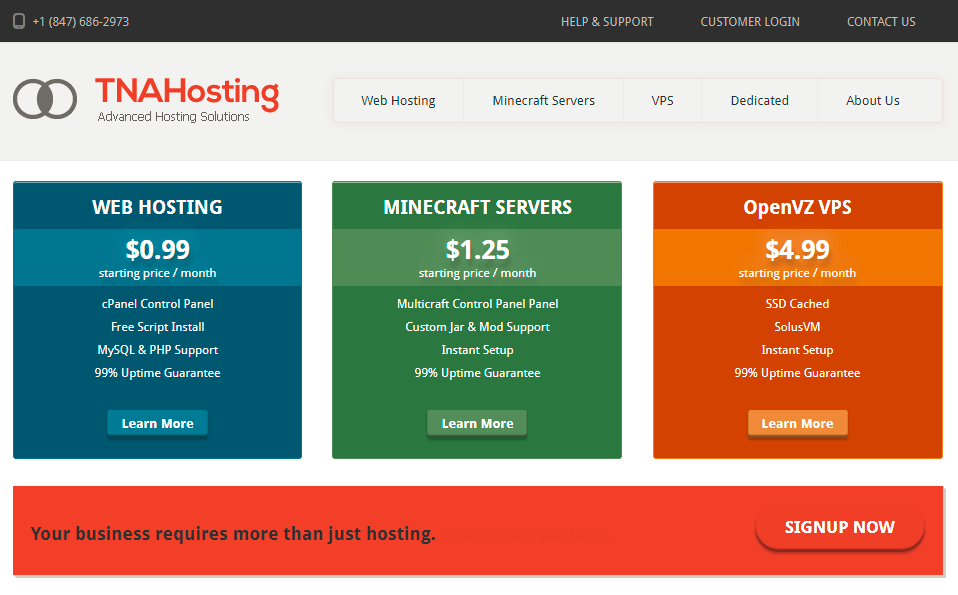Click the Free Script Install feature
The image size is (958, 595).
click(158, 327)
